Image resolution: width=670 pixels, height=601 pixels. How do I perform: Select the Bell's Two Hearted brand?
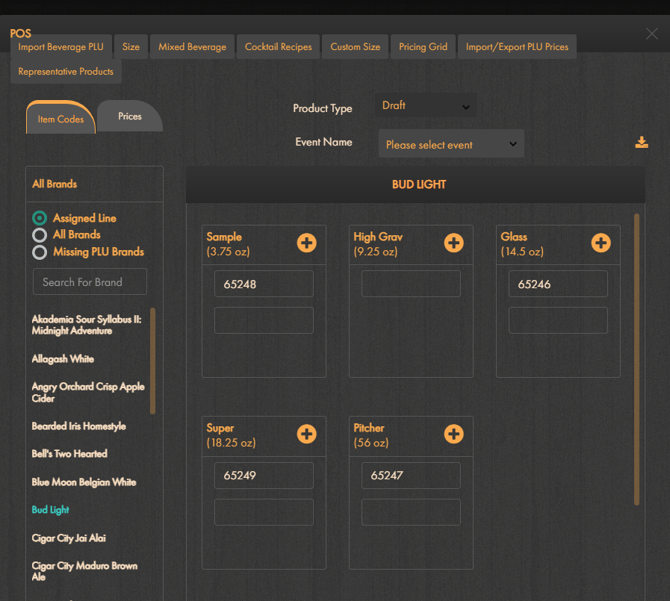pyautogui.click(x=69, y=454)
